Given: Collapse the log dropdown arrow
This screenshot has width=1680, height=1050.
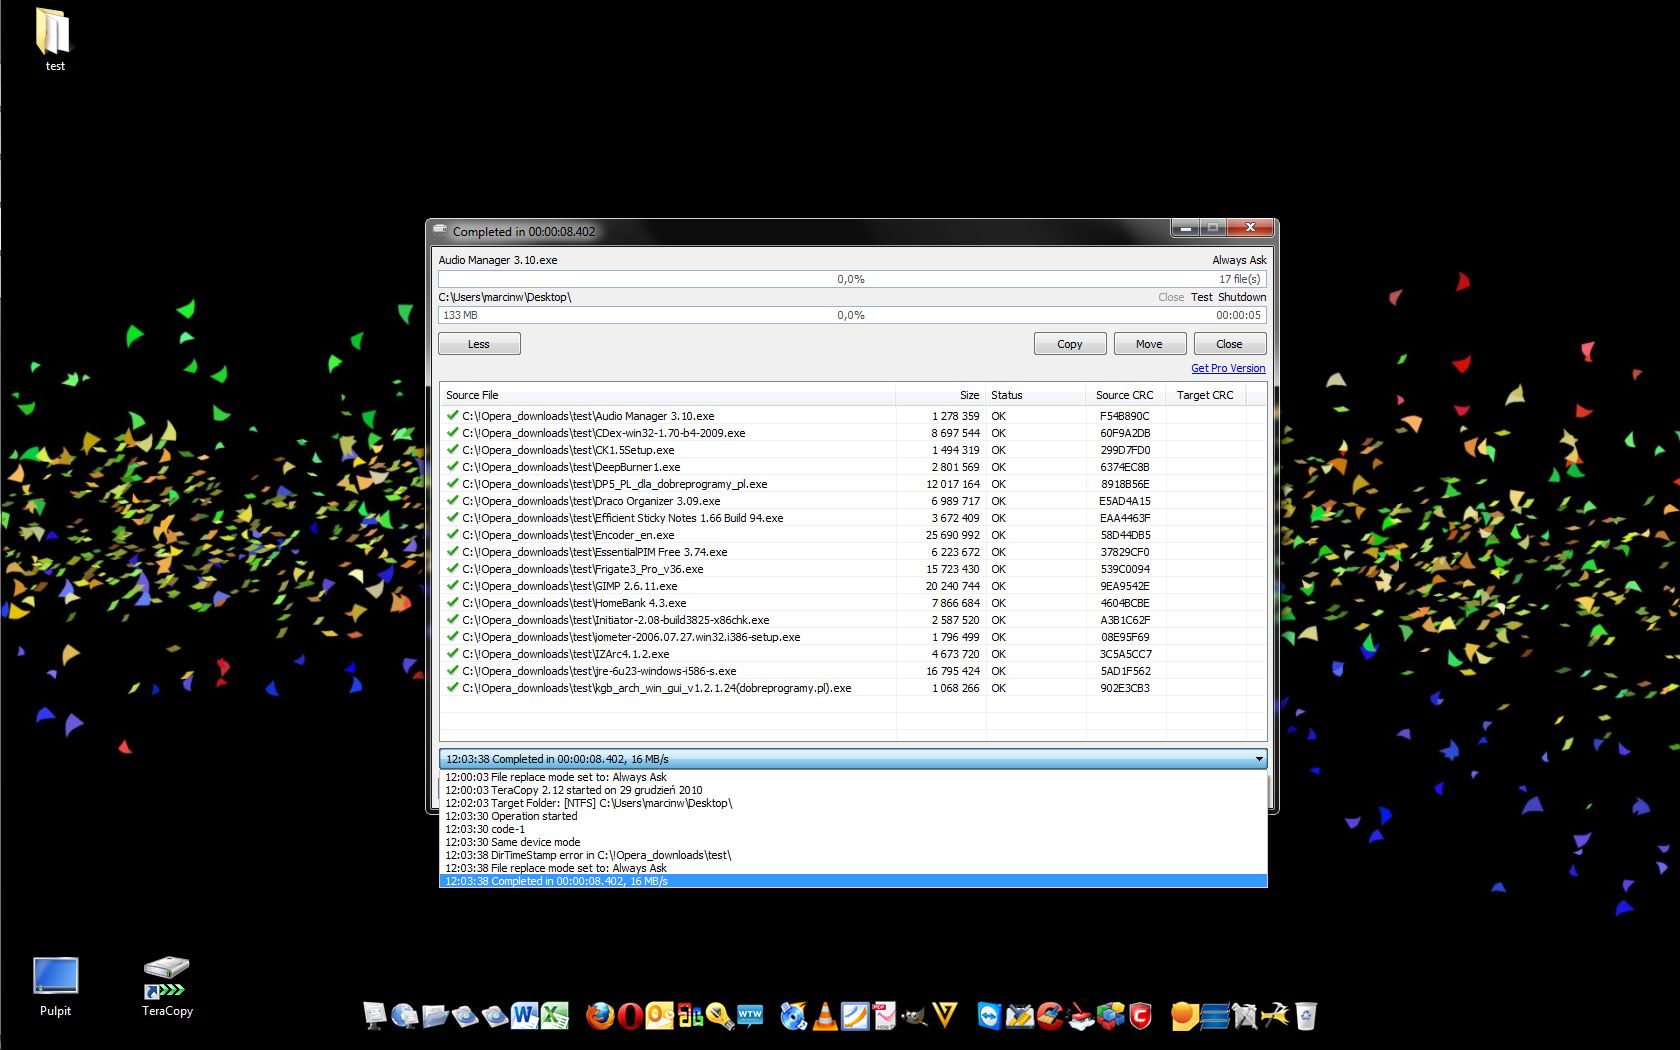Looking at the screenshot, I should click(x=1259, y=759).
